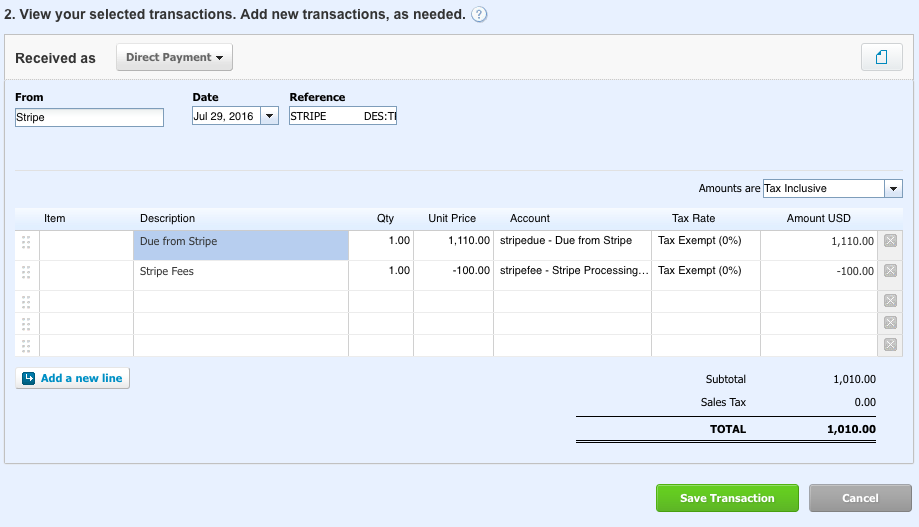This screenshot has width=919, height=527.
Task: Delete the third empty line row
Action: point(890,300)
